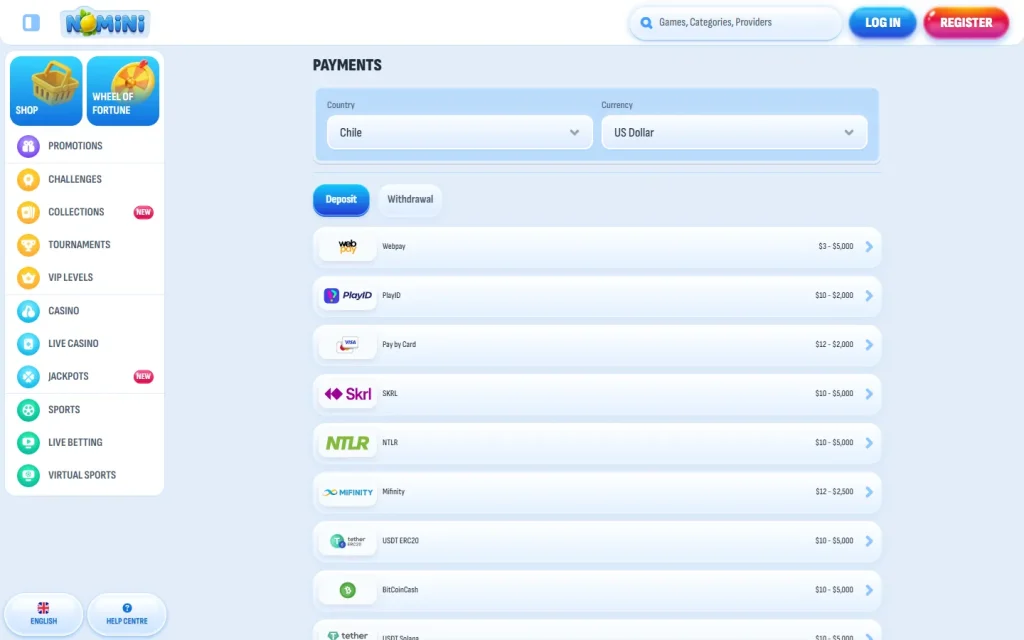Click the Webpay logo
Viewport: 1024px width, 640px height.
point(347,246)
